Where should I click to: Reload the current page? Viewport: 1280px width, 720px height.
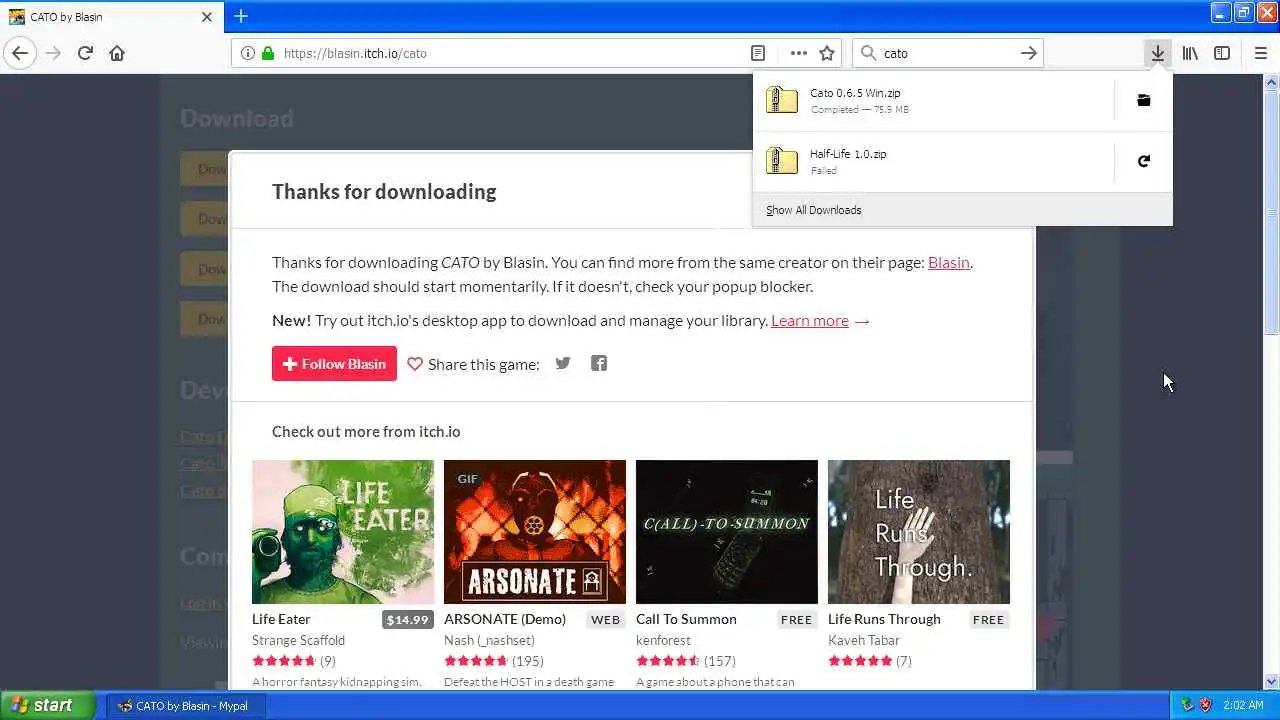tap(85, 53)
